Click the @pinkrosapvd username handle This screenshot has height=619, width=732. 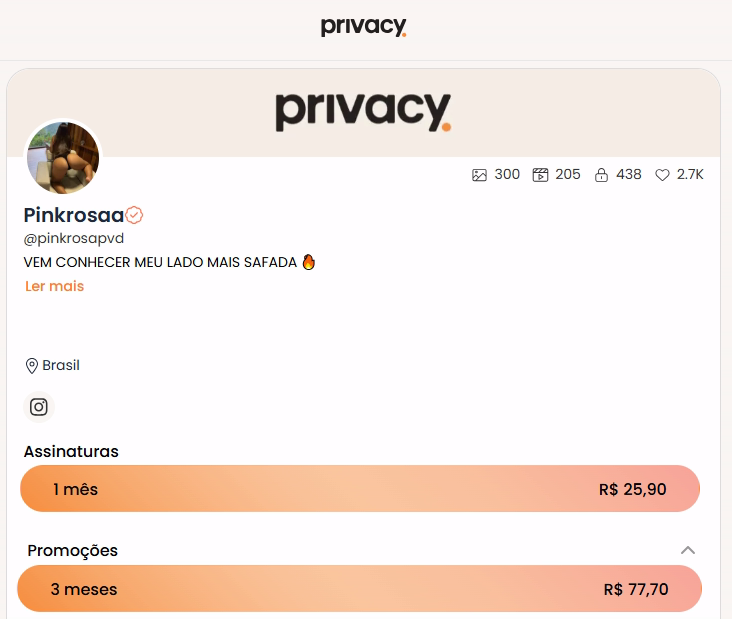point(74,239)
